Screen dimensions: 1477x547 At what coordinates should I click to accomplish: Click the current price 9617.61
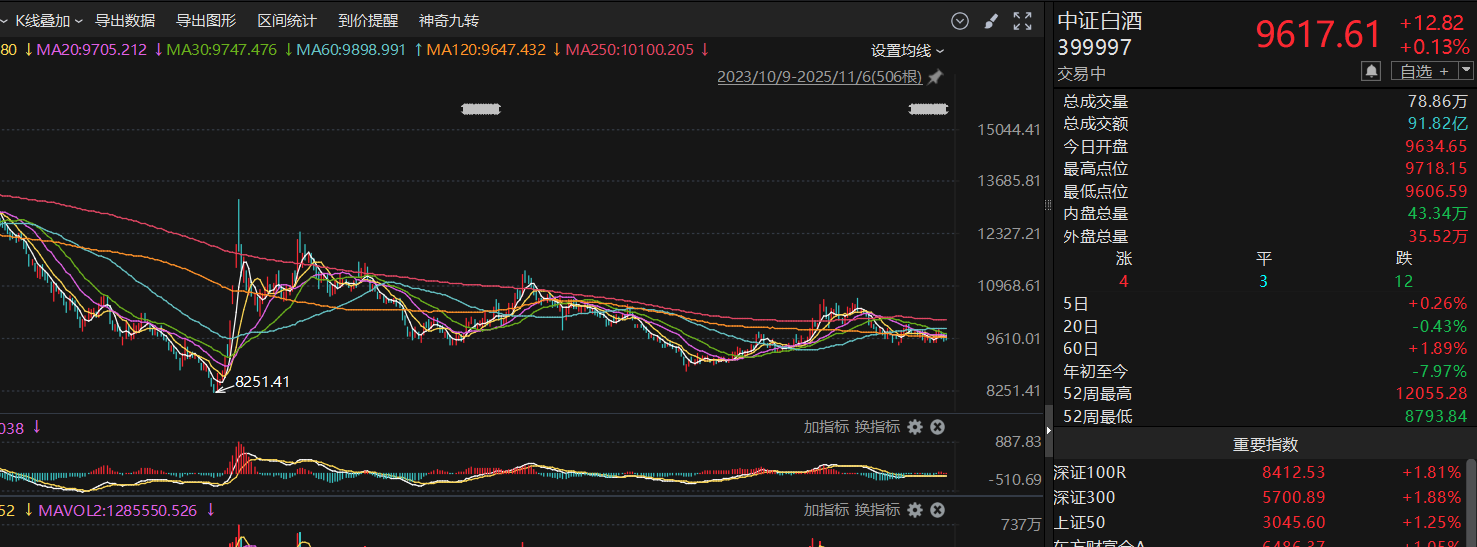[x=1318, y=35]
